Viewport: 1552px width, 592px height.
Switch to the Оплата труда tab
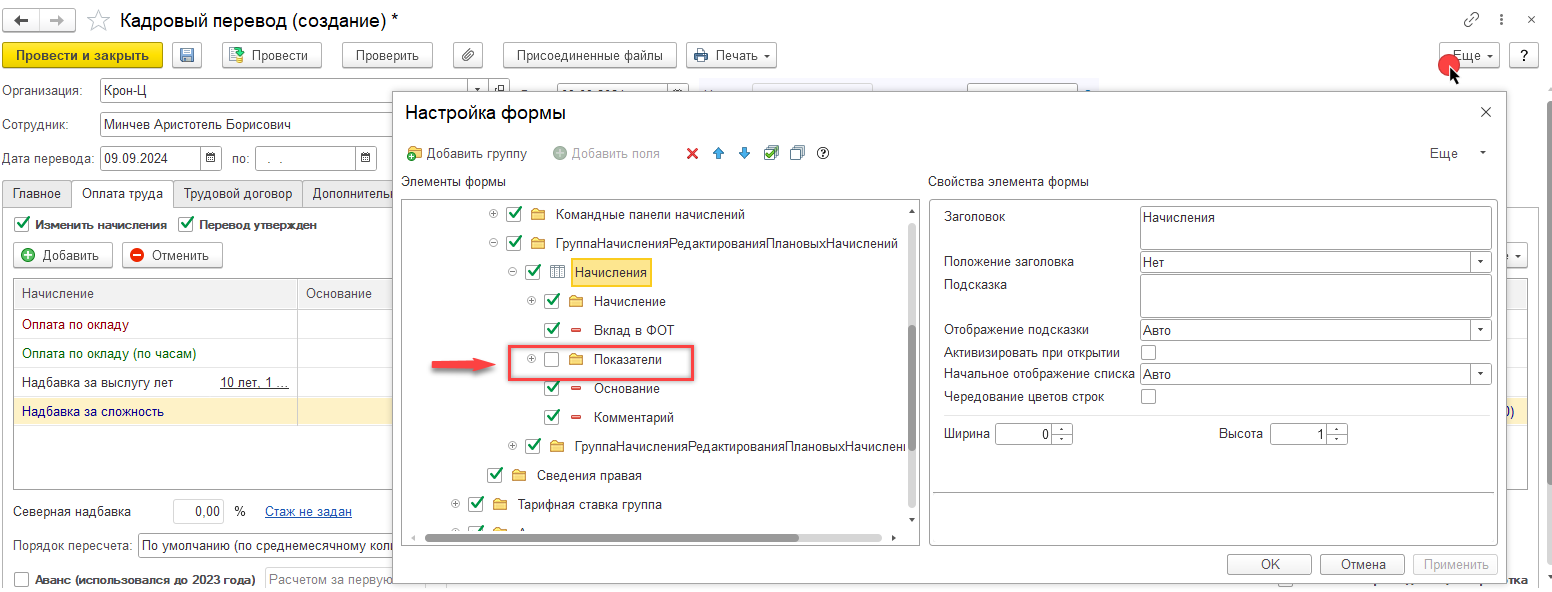pos(123,194)
